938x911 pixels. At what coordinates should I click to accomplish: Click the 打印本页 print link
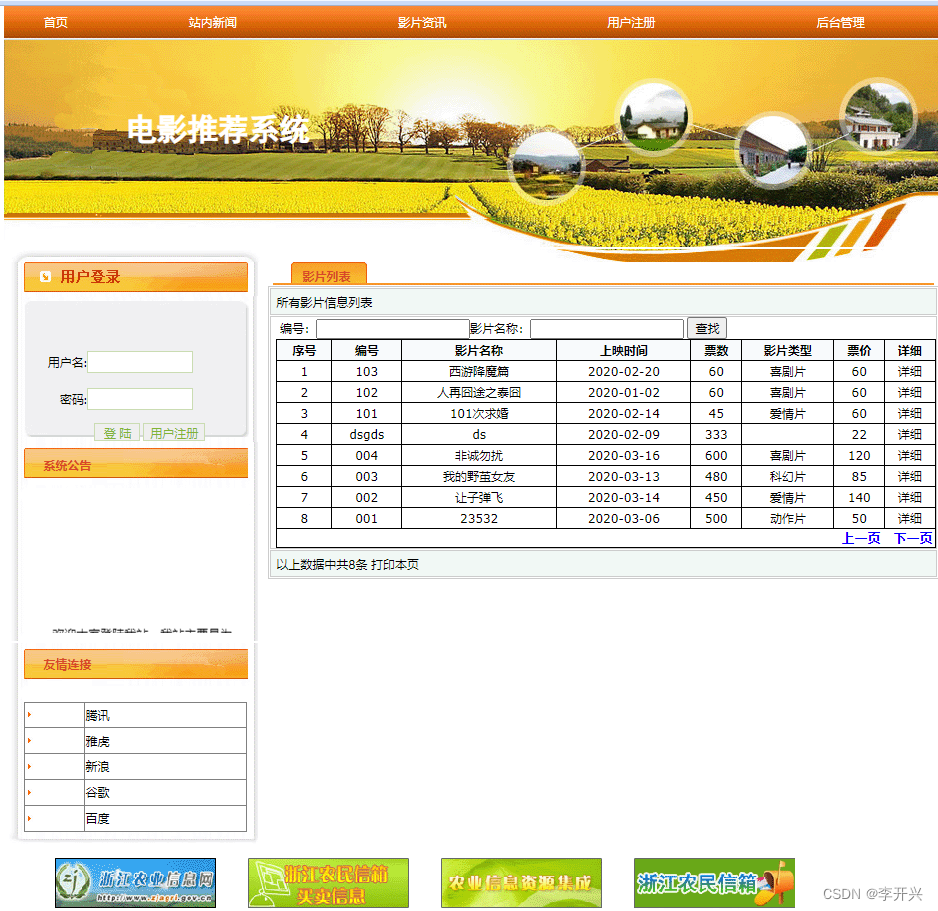point(395,564)
